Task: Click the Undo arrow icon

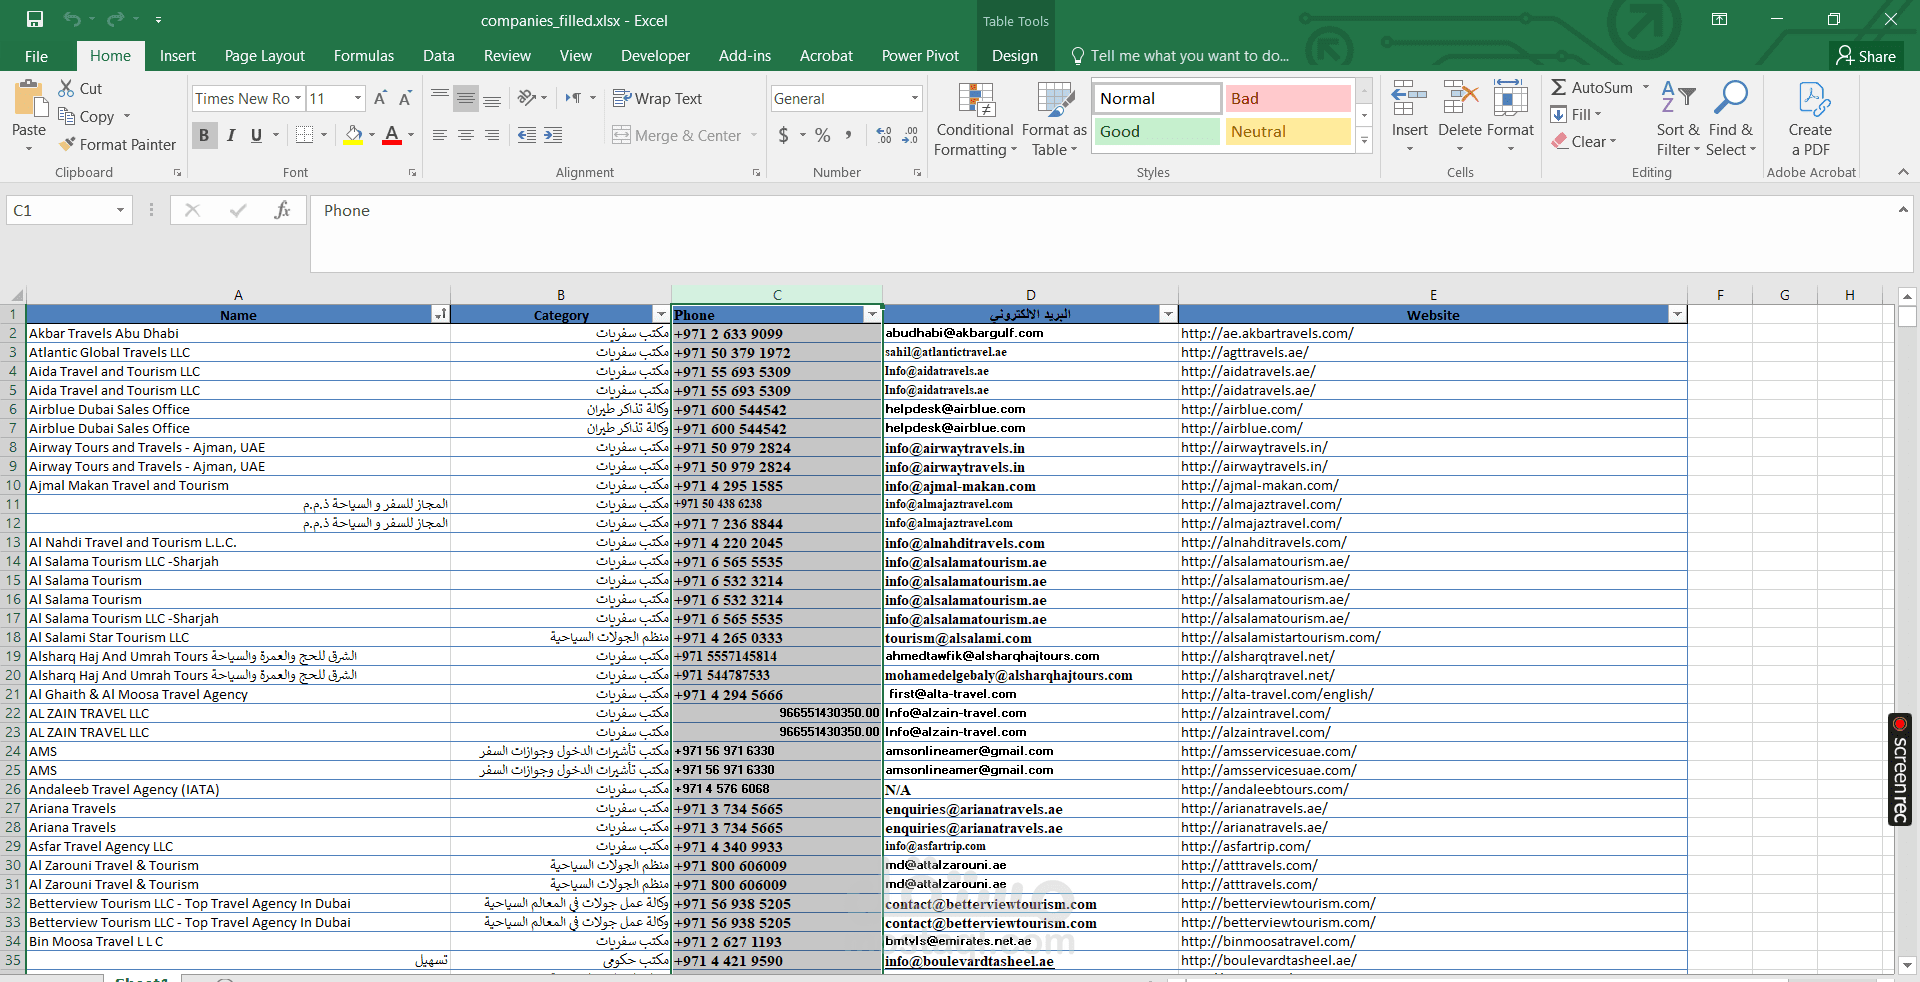Action: click(71, 19)
